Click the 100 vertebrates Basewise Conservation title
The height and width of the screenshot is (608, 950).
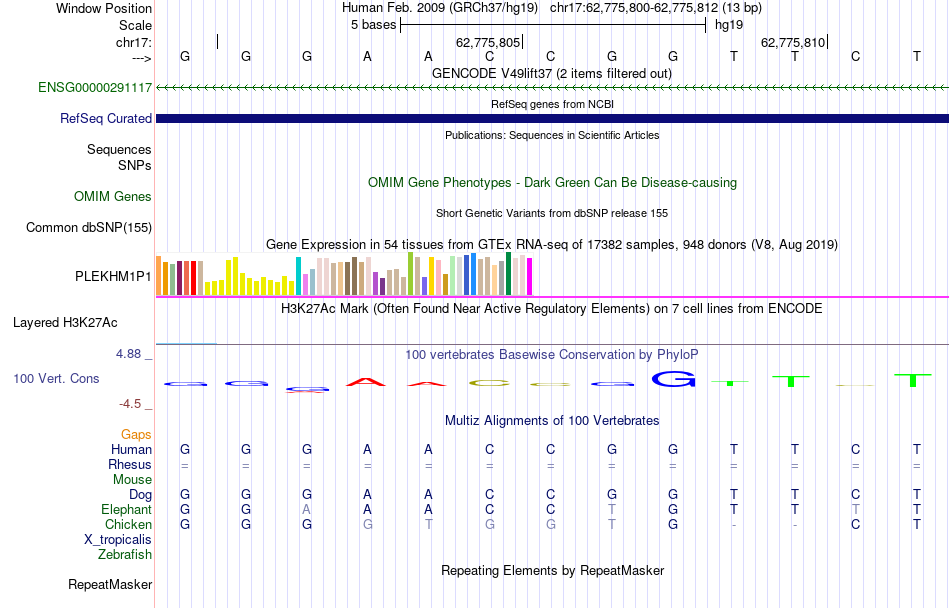pos(552,354)
